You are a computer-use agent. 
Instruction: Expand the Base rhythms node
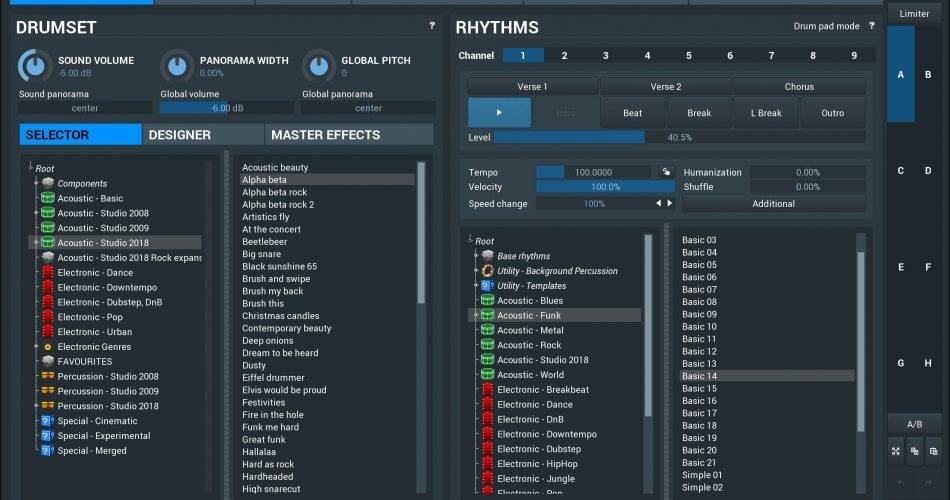pos(476,256)
